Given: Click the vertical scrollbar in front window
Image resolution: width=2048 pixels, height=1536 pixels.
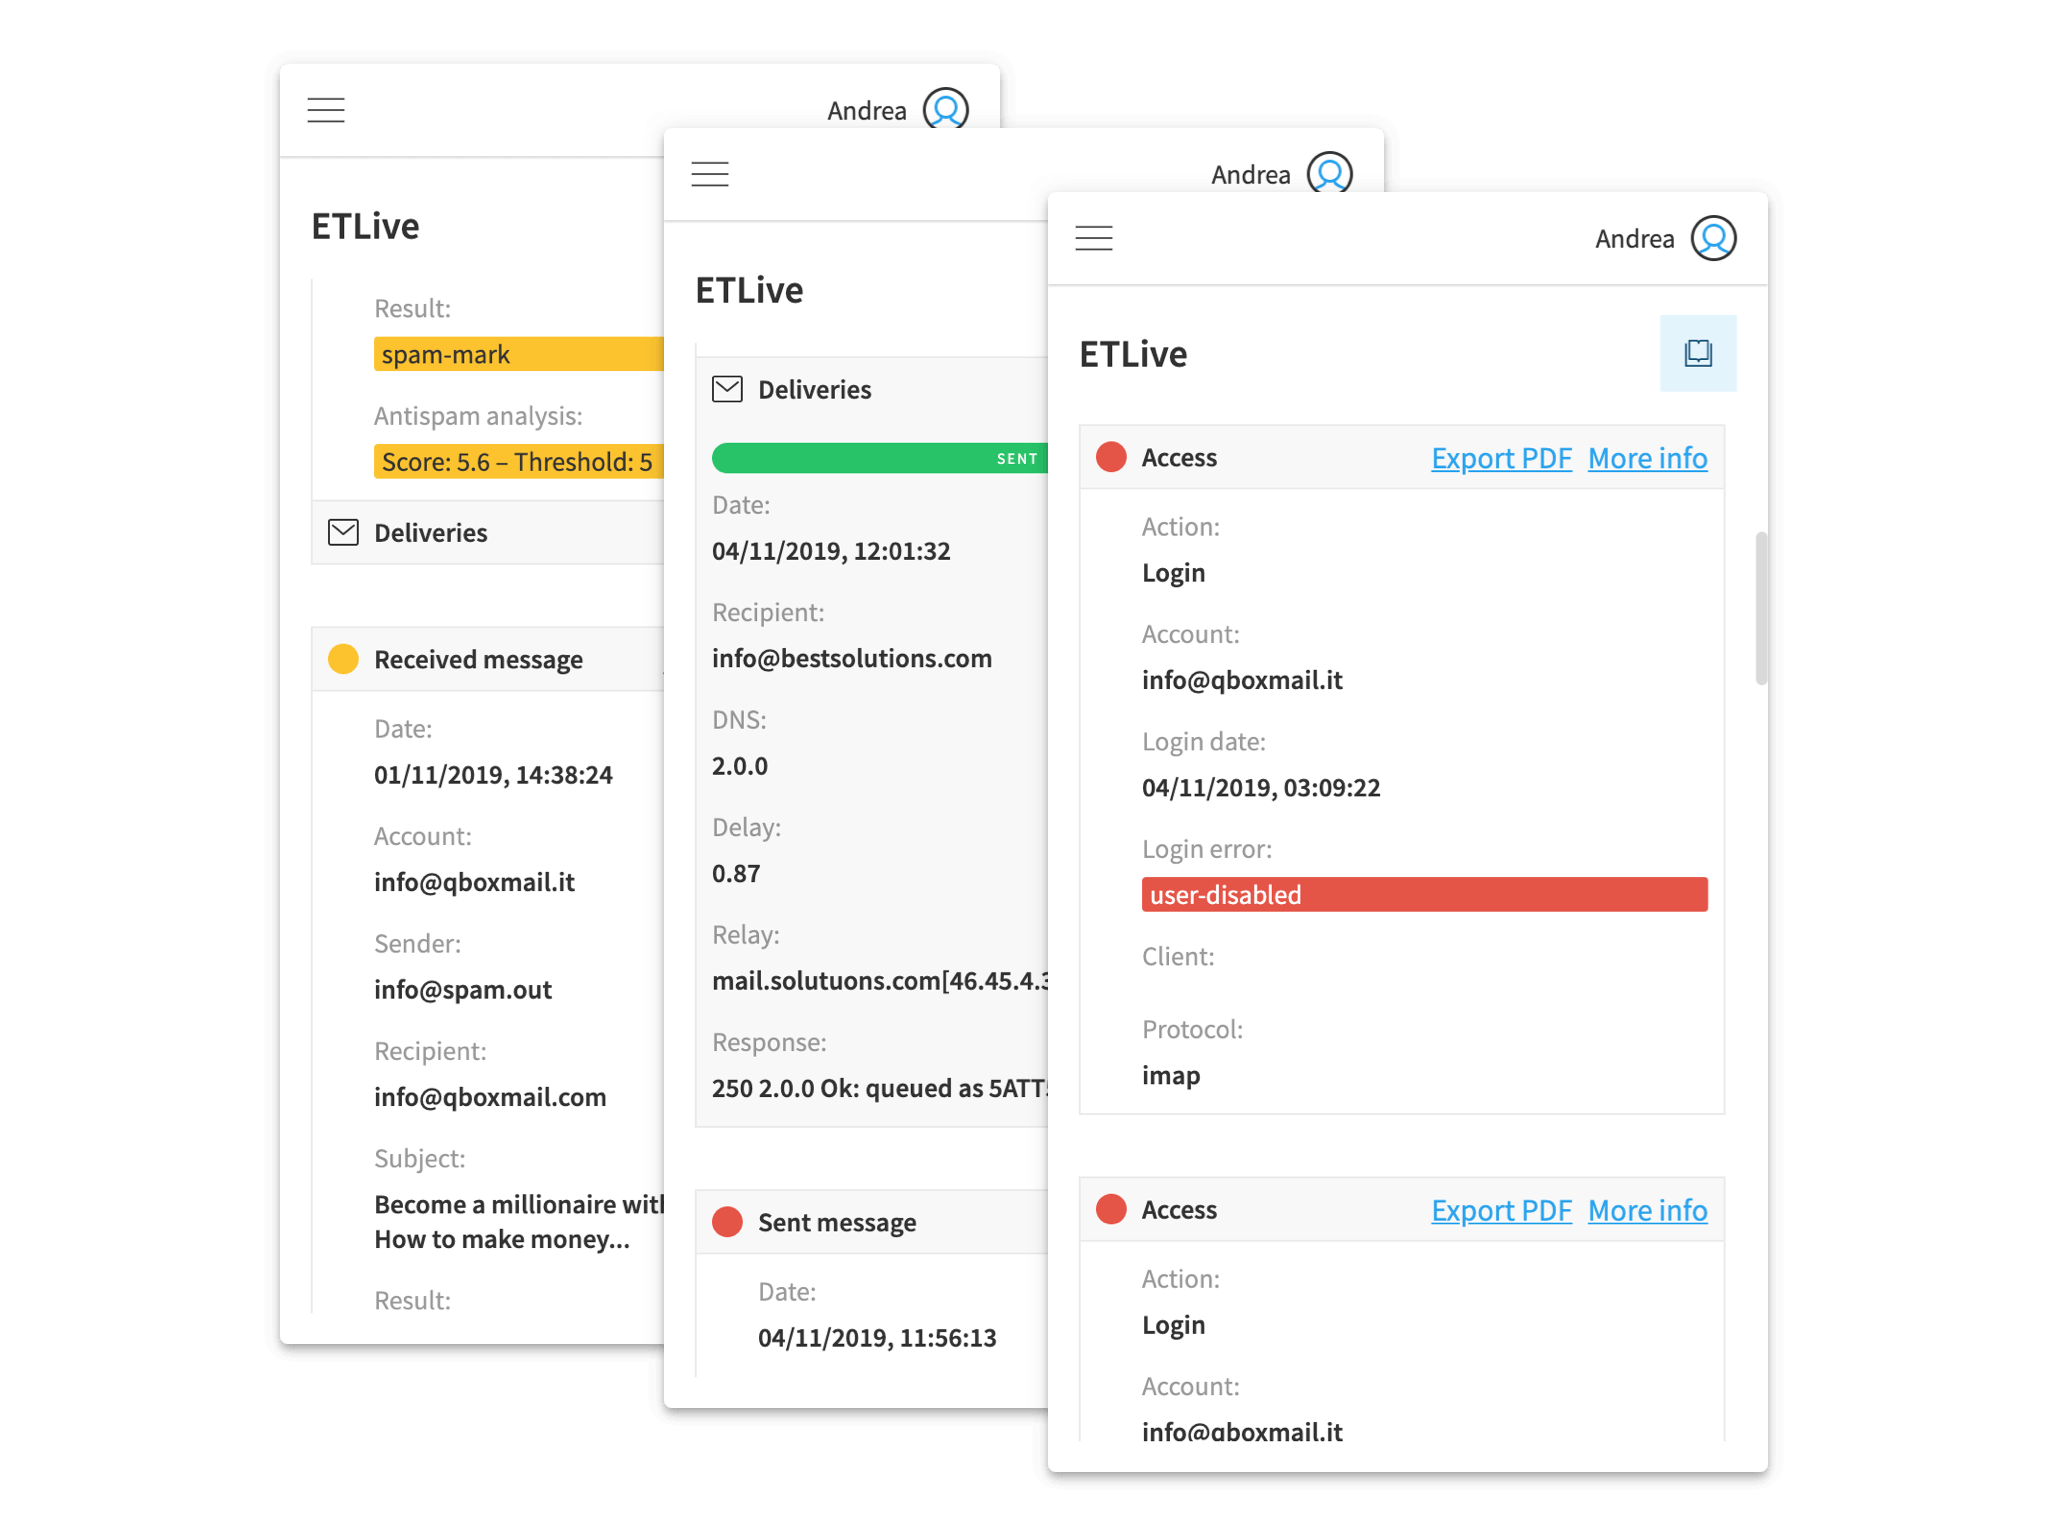Looking at the screenshot, I should [x=1761, y=608].
